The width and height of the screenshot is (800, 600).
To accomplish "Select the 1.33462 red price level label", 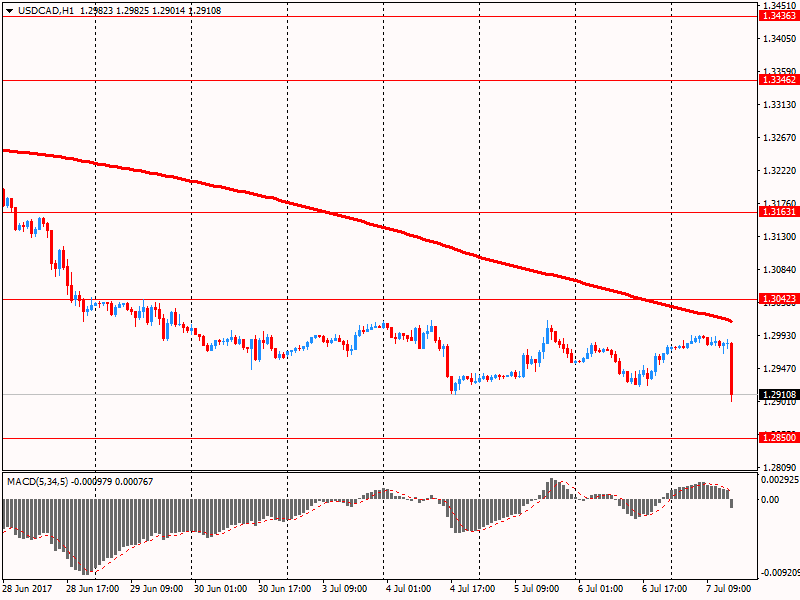I will tap(779, 80).
